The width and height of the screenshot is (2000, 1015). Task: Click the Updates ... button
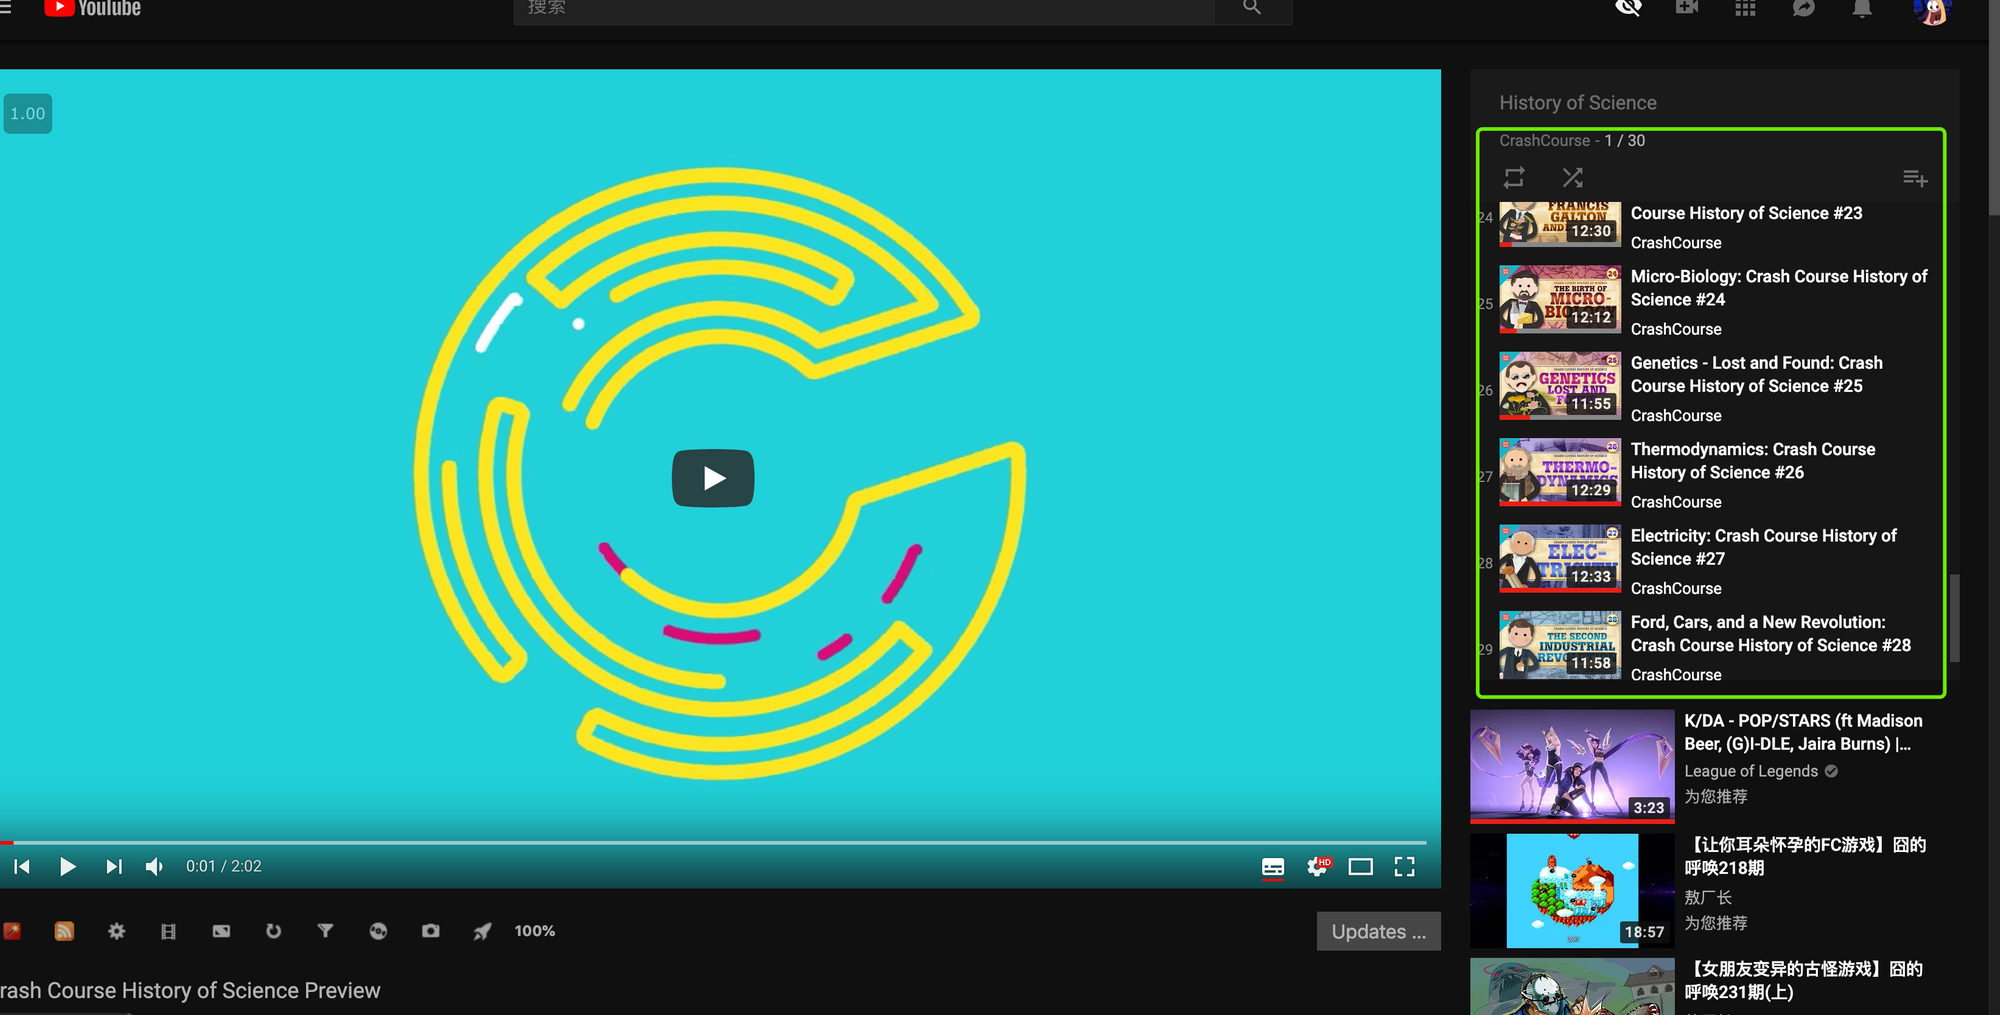(x=1378, y=931)
